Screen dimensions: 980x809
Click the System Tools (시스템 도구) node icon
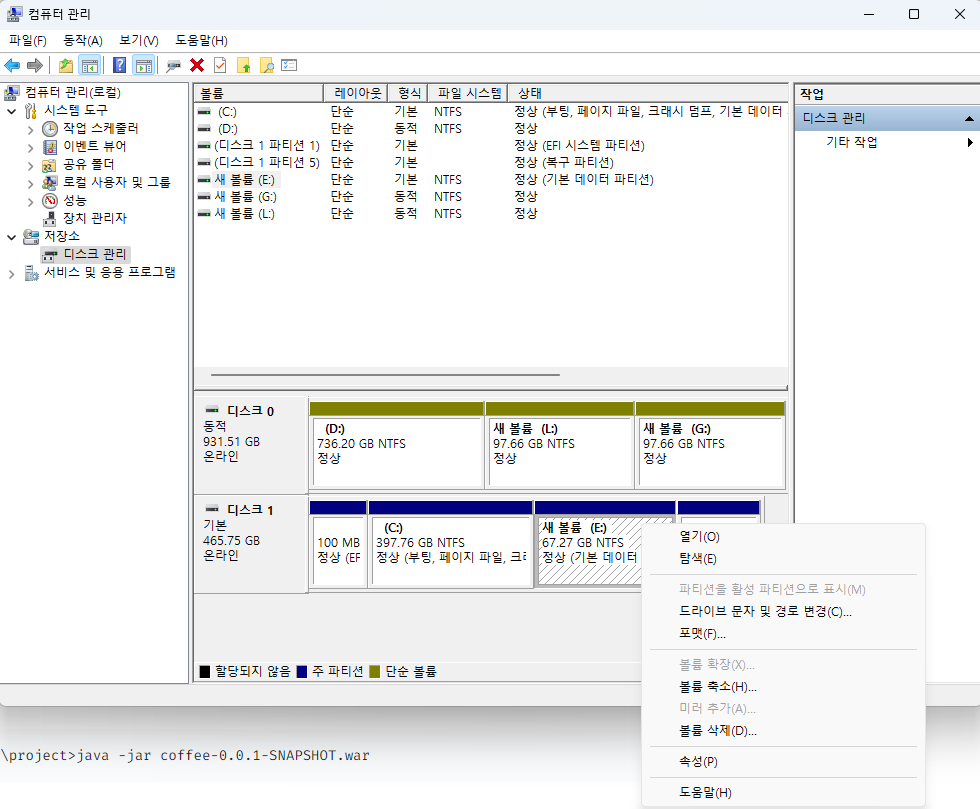(x=31, y=111)
